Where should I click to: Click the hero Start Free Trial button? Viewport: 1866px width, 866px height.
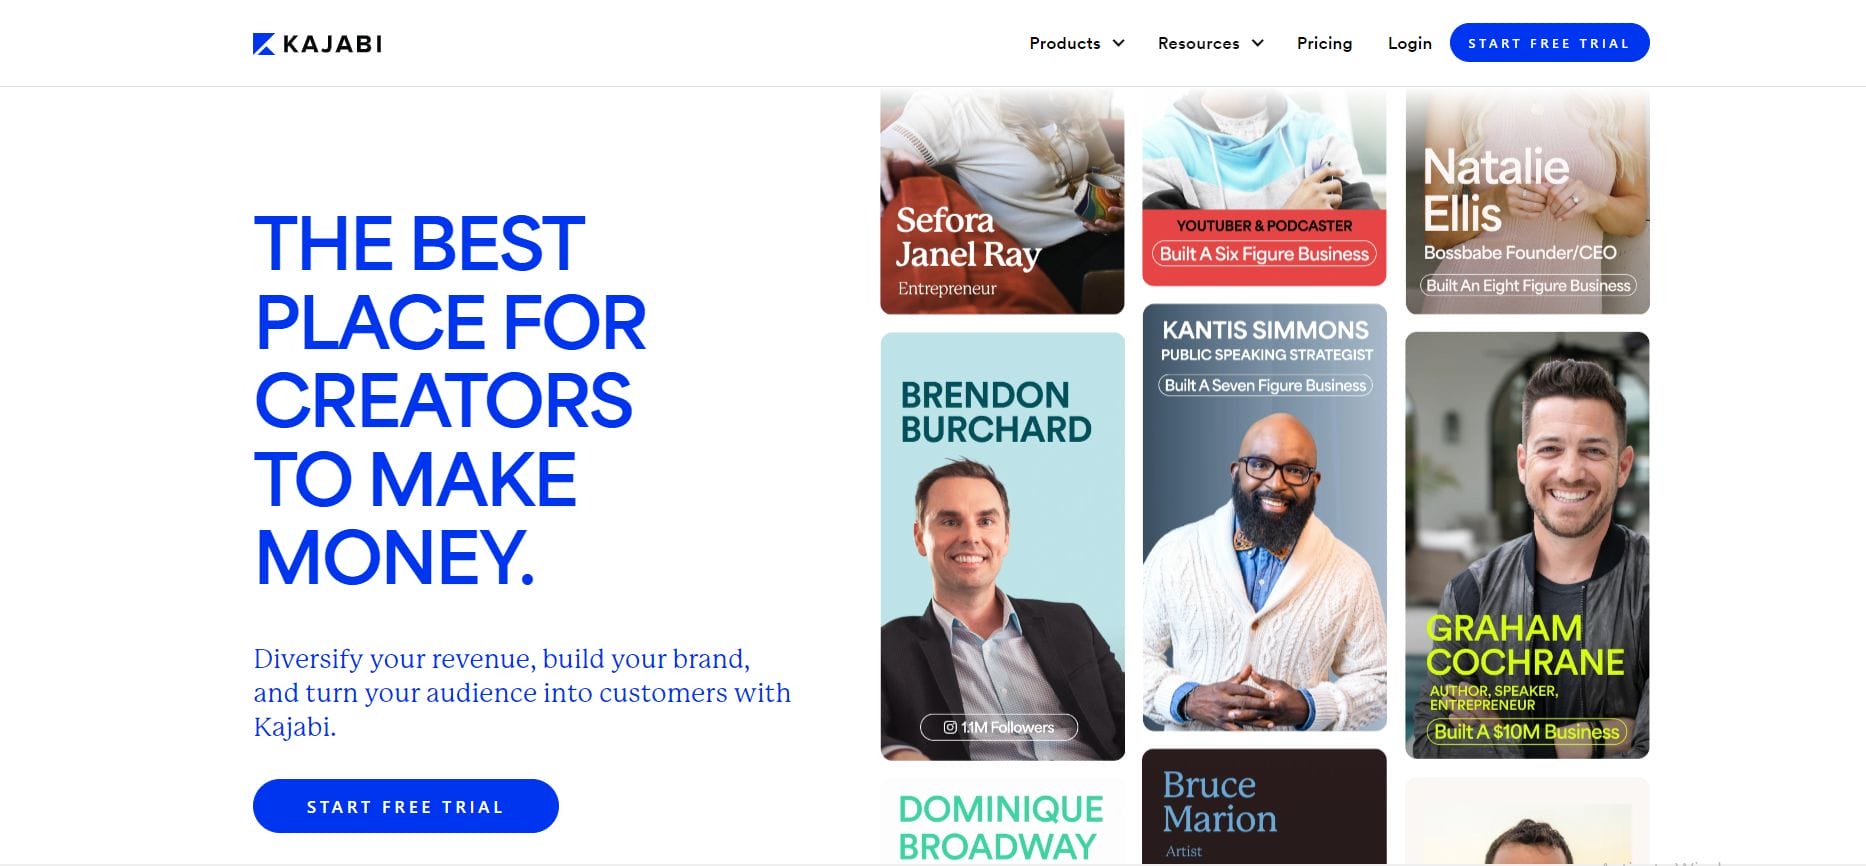coord(405,806)
